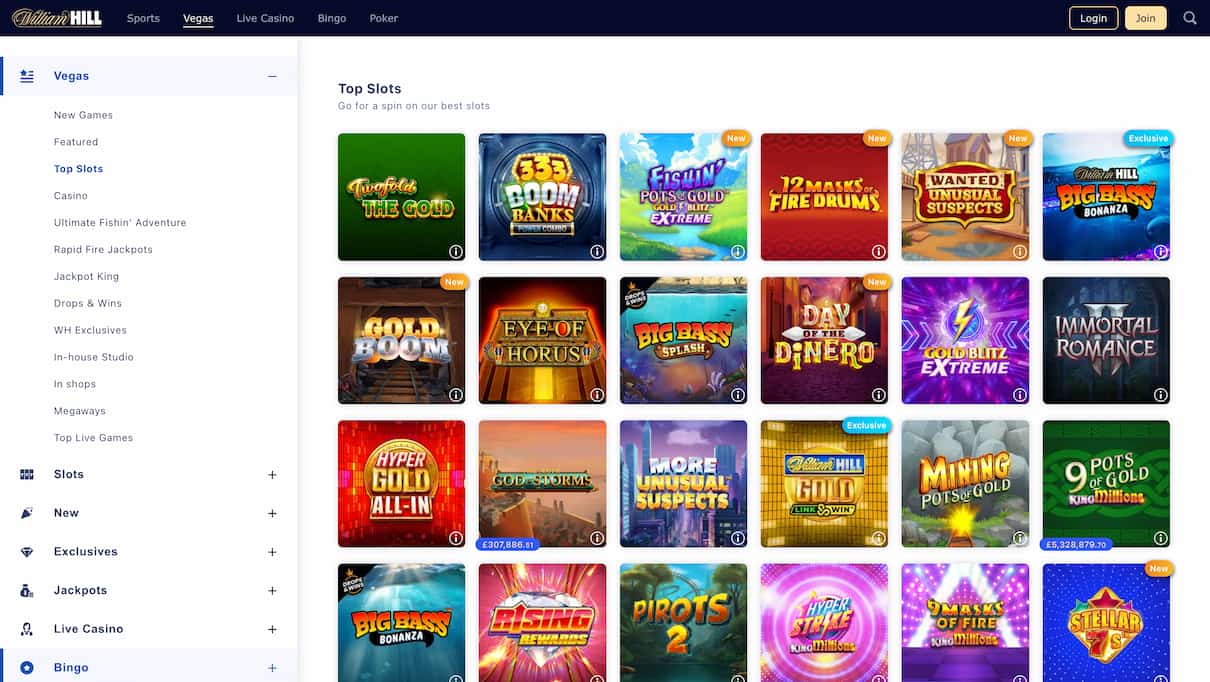This screenshot has width=1210, height=682.
Task: Open Ultimate Fishin' Adventure link
Action: pyautogui.click(x=120, y=223)
